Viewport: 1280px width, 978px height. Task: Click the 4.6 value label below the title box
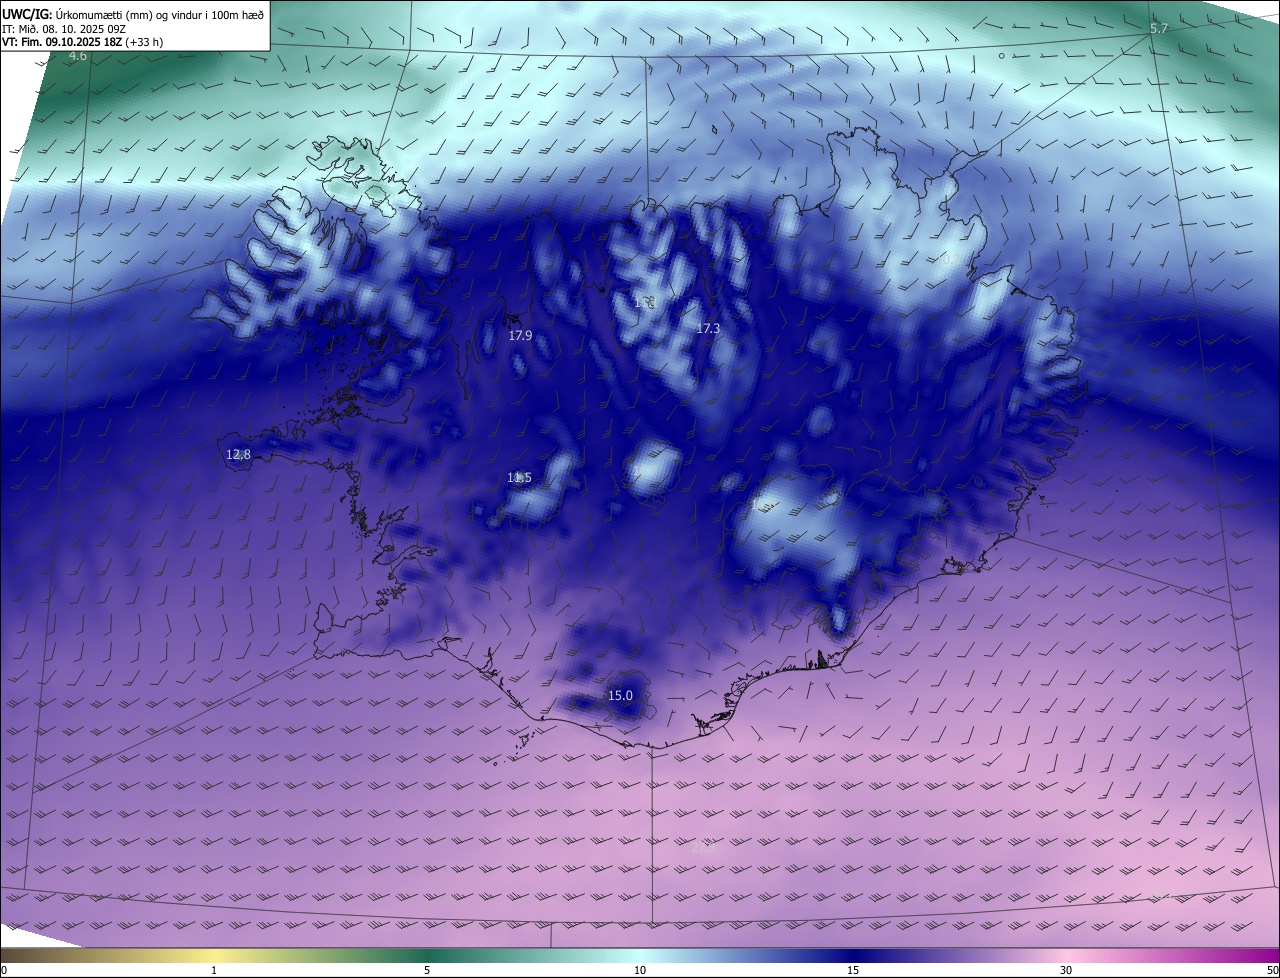(77, 57)
